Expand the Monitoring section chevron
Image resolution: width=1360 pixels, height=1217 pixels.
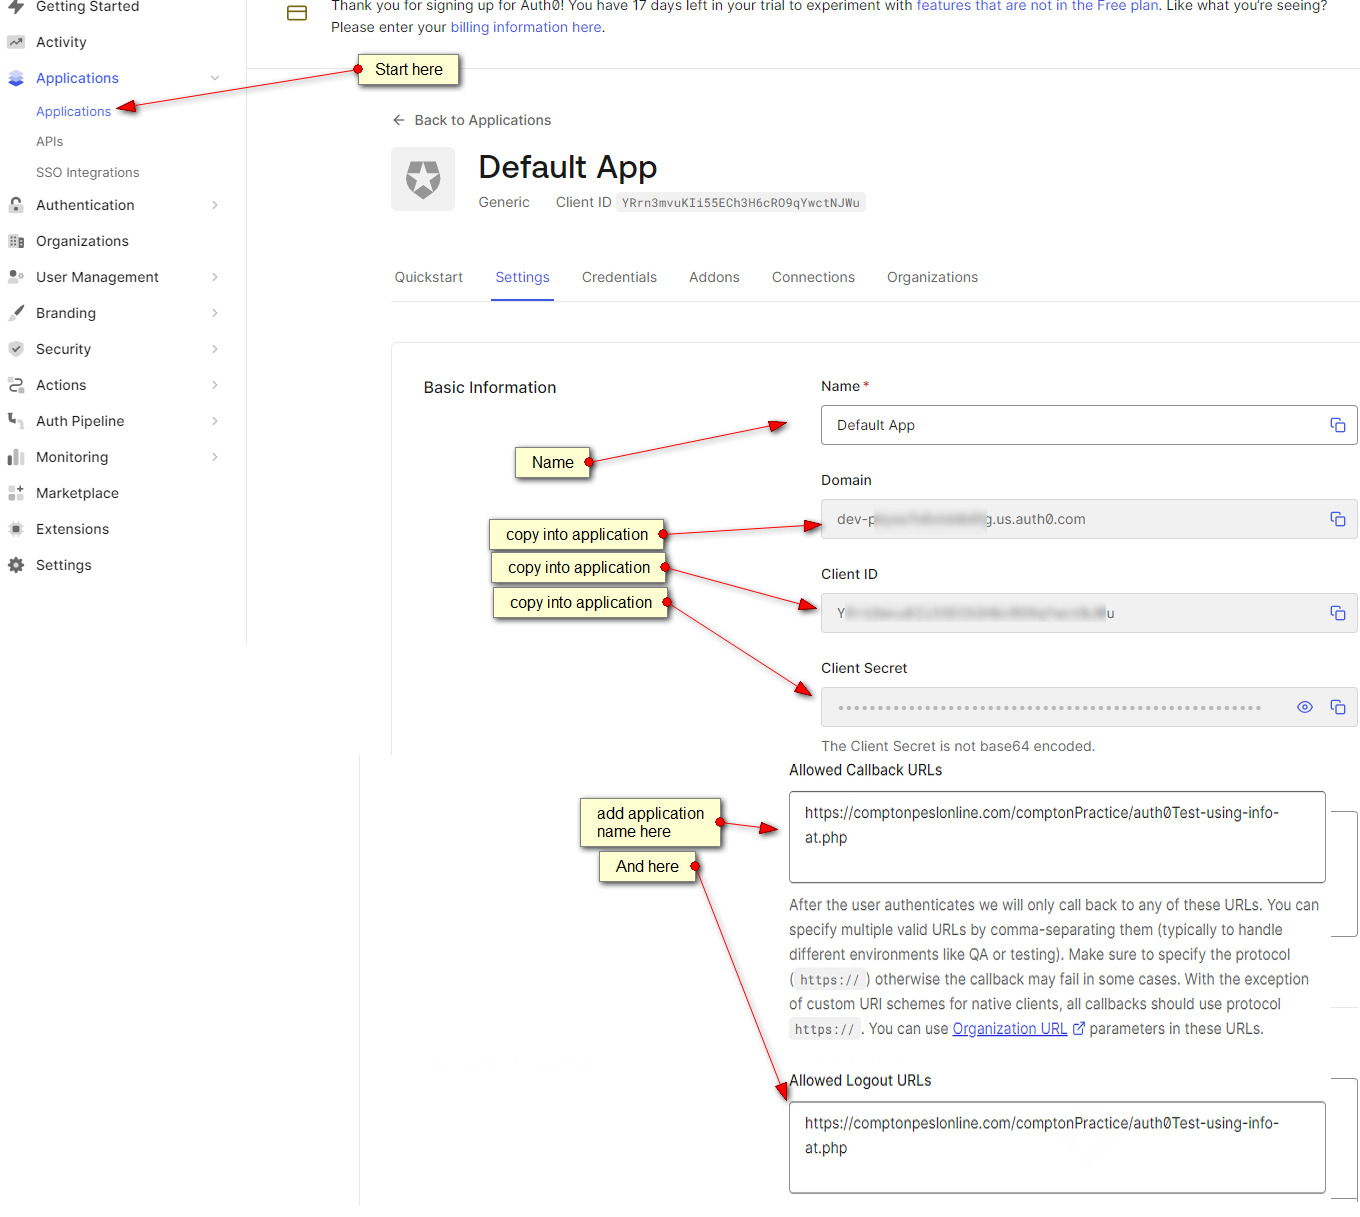(x=215, y=457)
